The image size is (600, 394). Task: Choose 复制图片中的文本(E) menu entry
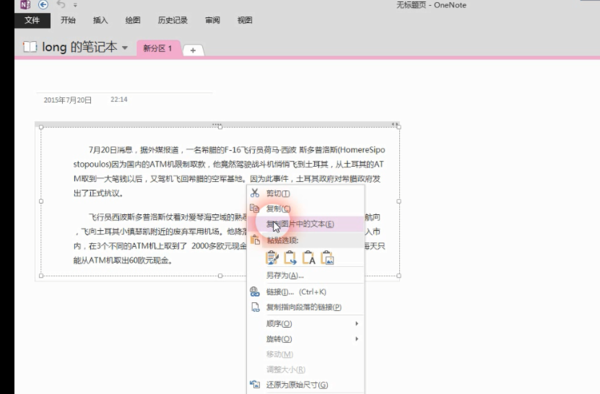[306, 224]
